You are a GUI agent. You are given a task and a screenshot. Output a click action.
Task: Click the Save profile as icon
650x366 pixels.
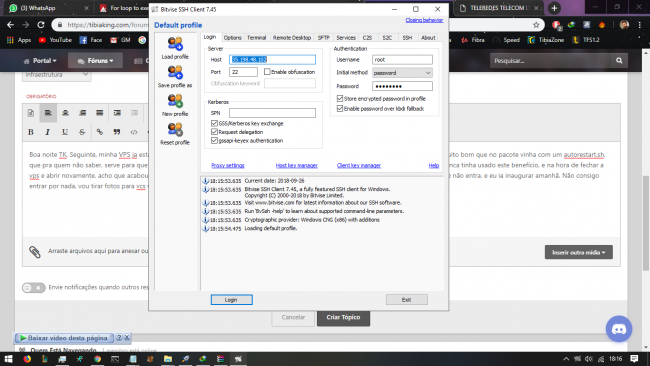175,72
